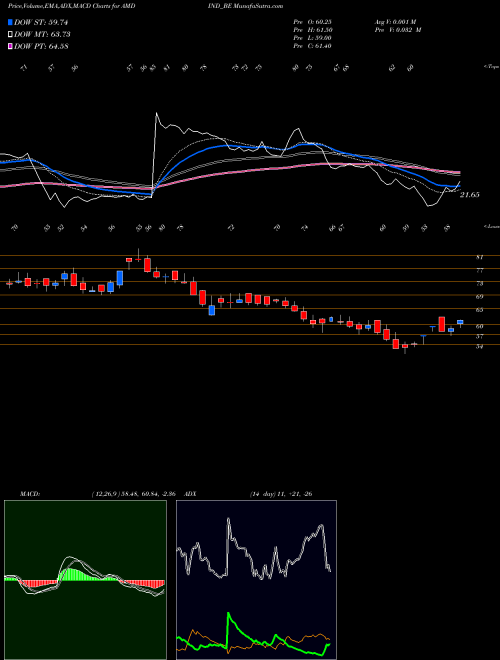500x660 pixels.
Task: Click the 'Avg V: 0.001 M' volume text
Action: point(395,21)
